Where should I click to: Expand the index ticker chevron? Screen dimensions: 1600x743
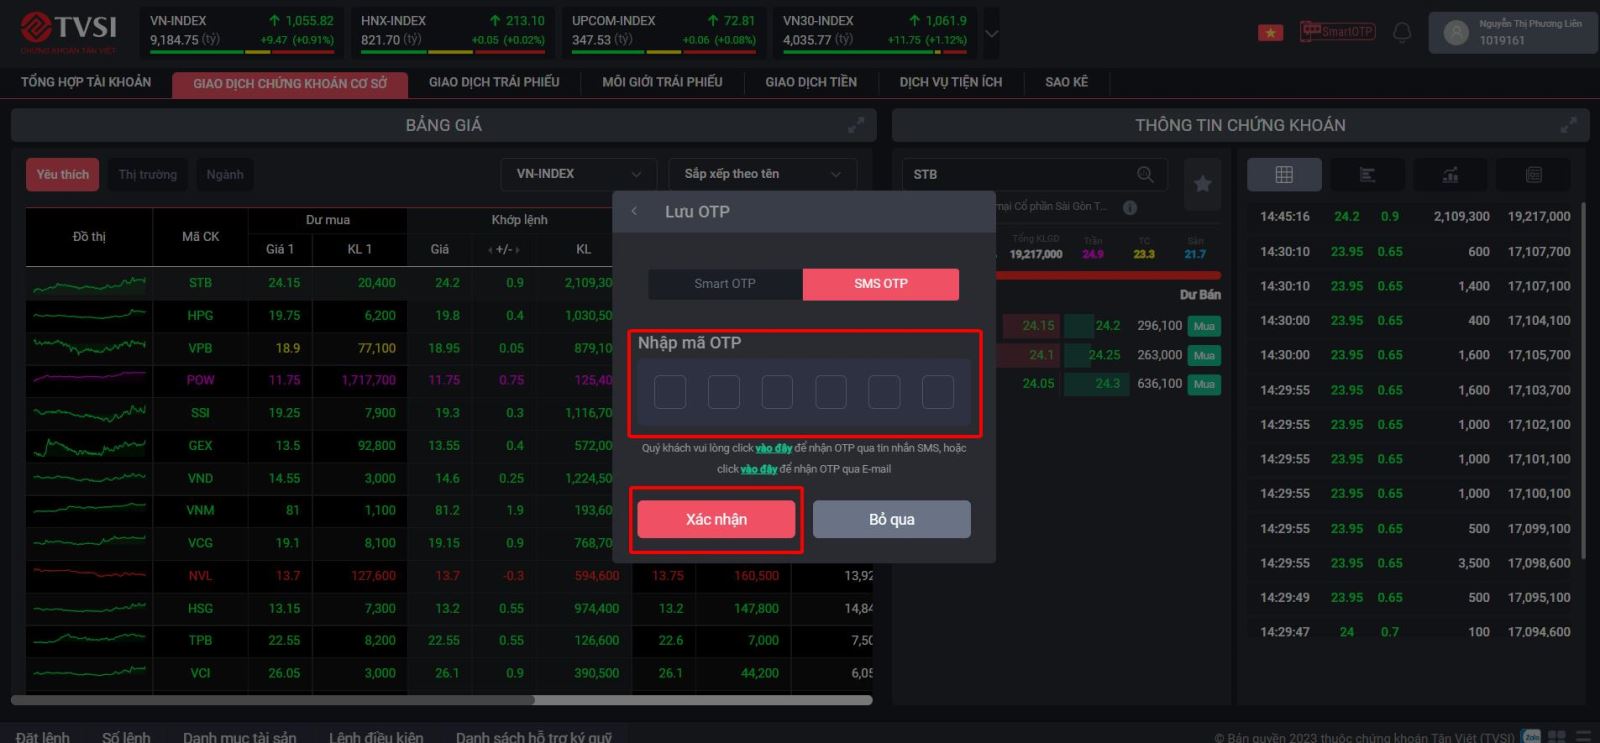[991, 33]
